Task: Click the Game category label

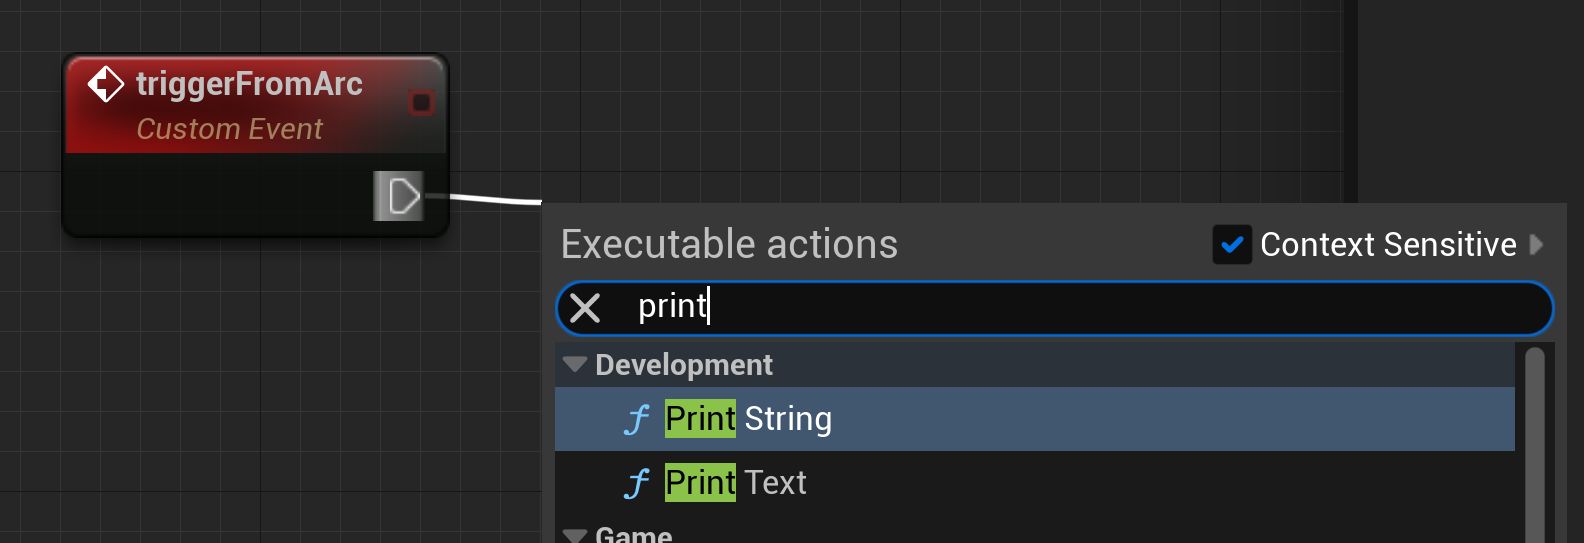Action: [633, 535]
